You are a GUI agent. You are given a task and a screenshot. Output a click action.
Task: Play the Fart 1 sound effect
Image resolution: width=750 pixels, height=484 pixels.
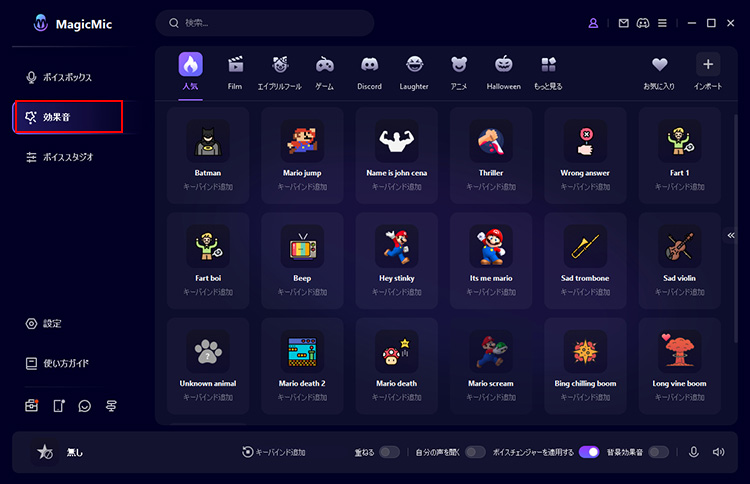tap(679, 142)
